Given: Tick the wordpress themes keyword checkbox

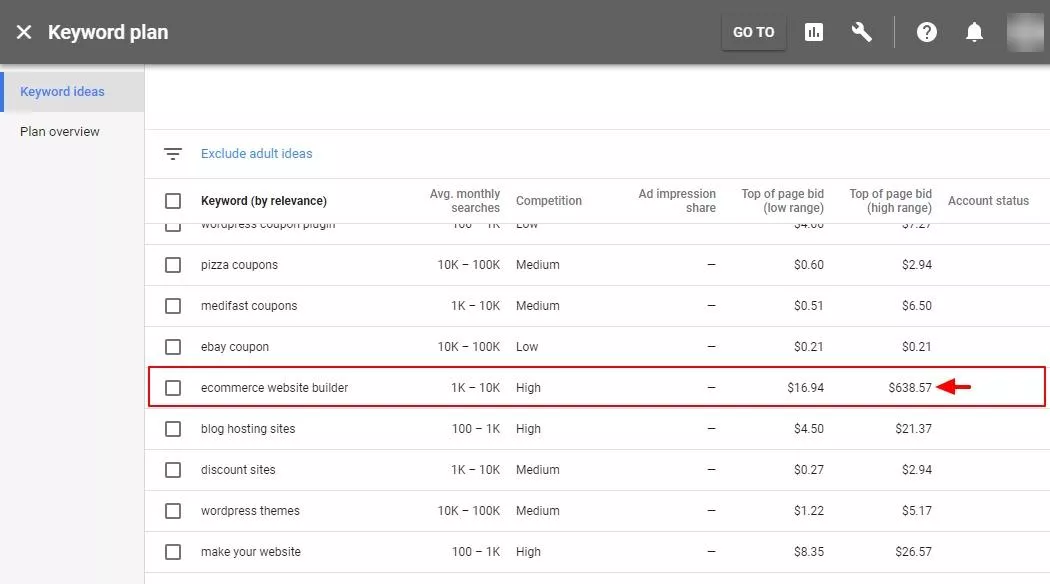Looking at the screenshot, I should tap(173, 511).
